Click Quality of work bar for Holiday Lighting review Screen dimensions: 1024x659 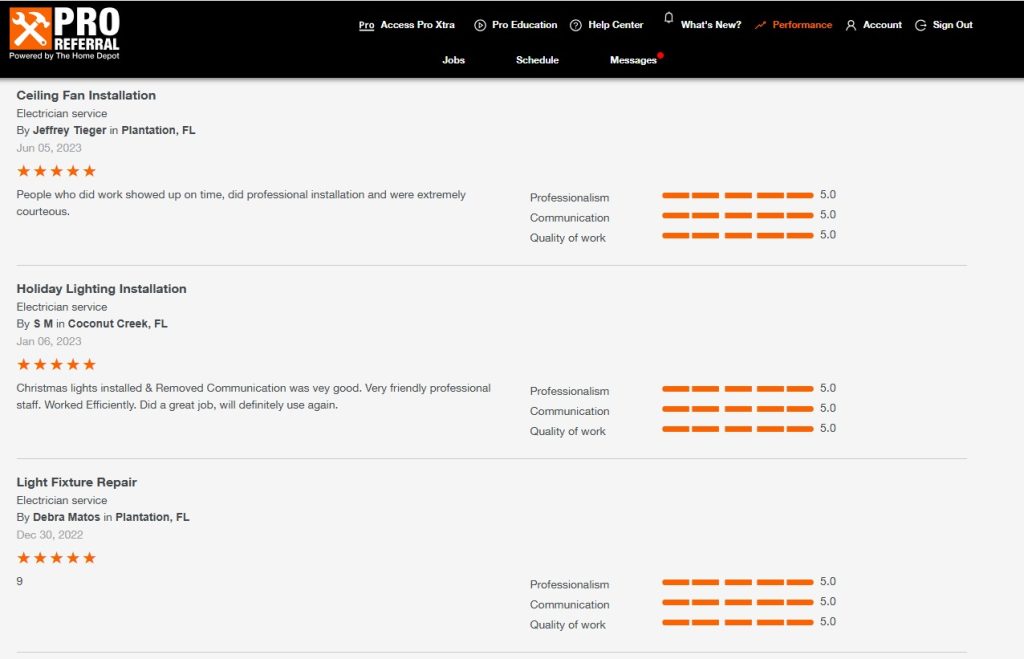(737, 429)
